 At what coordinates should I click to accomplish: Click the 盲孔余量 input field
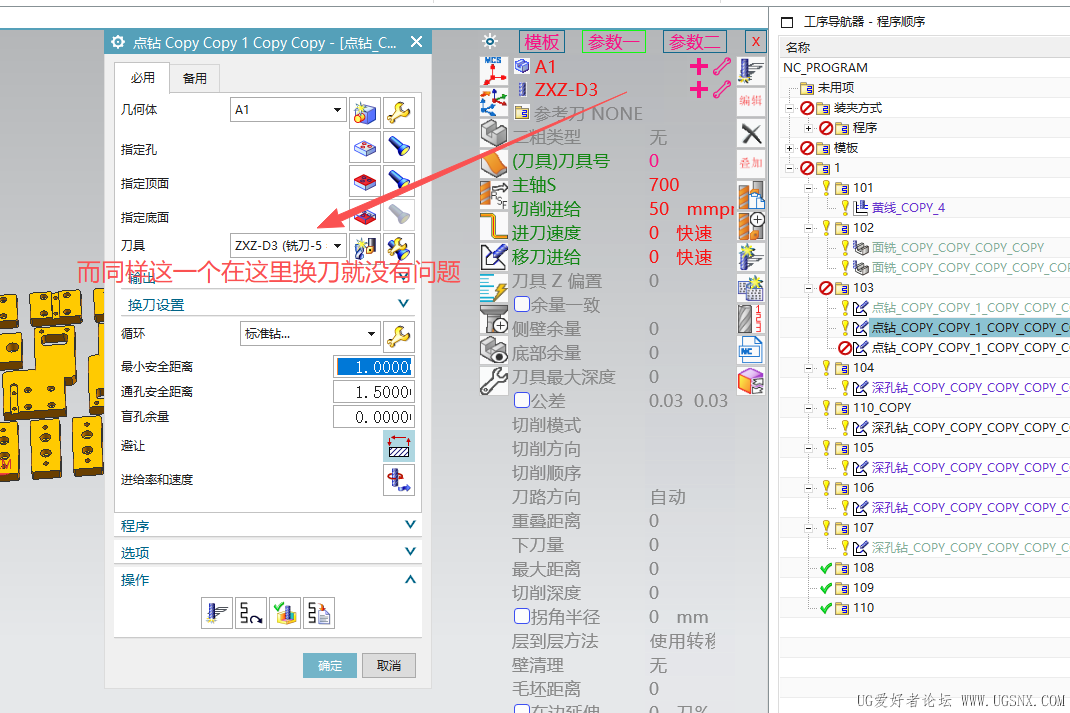[374, 416]
